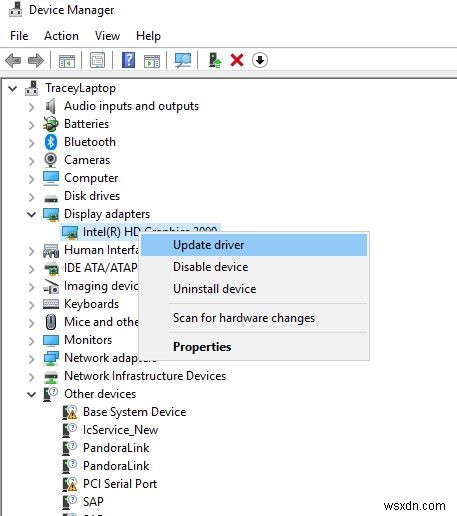Click the Cameras webcam icon
The width and height of the screenshot is (457, 516).
(51, 160)
